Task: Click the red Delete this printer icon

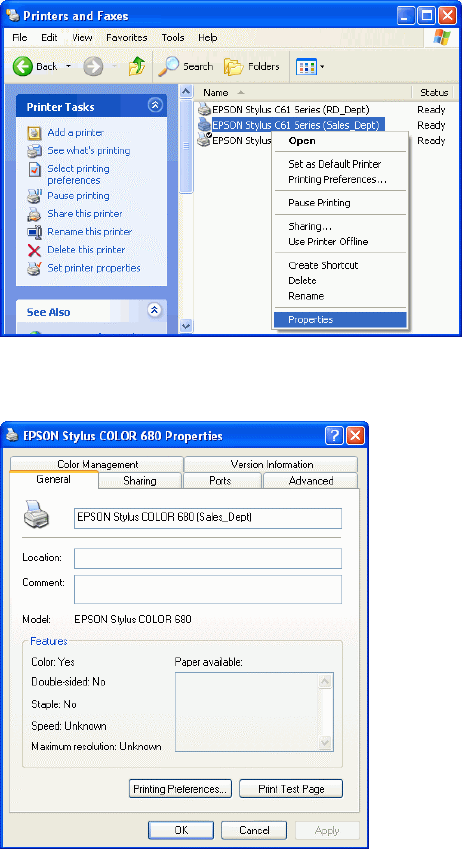Action: [34, 250]
